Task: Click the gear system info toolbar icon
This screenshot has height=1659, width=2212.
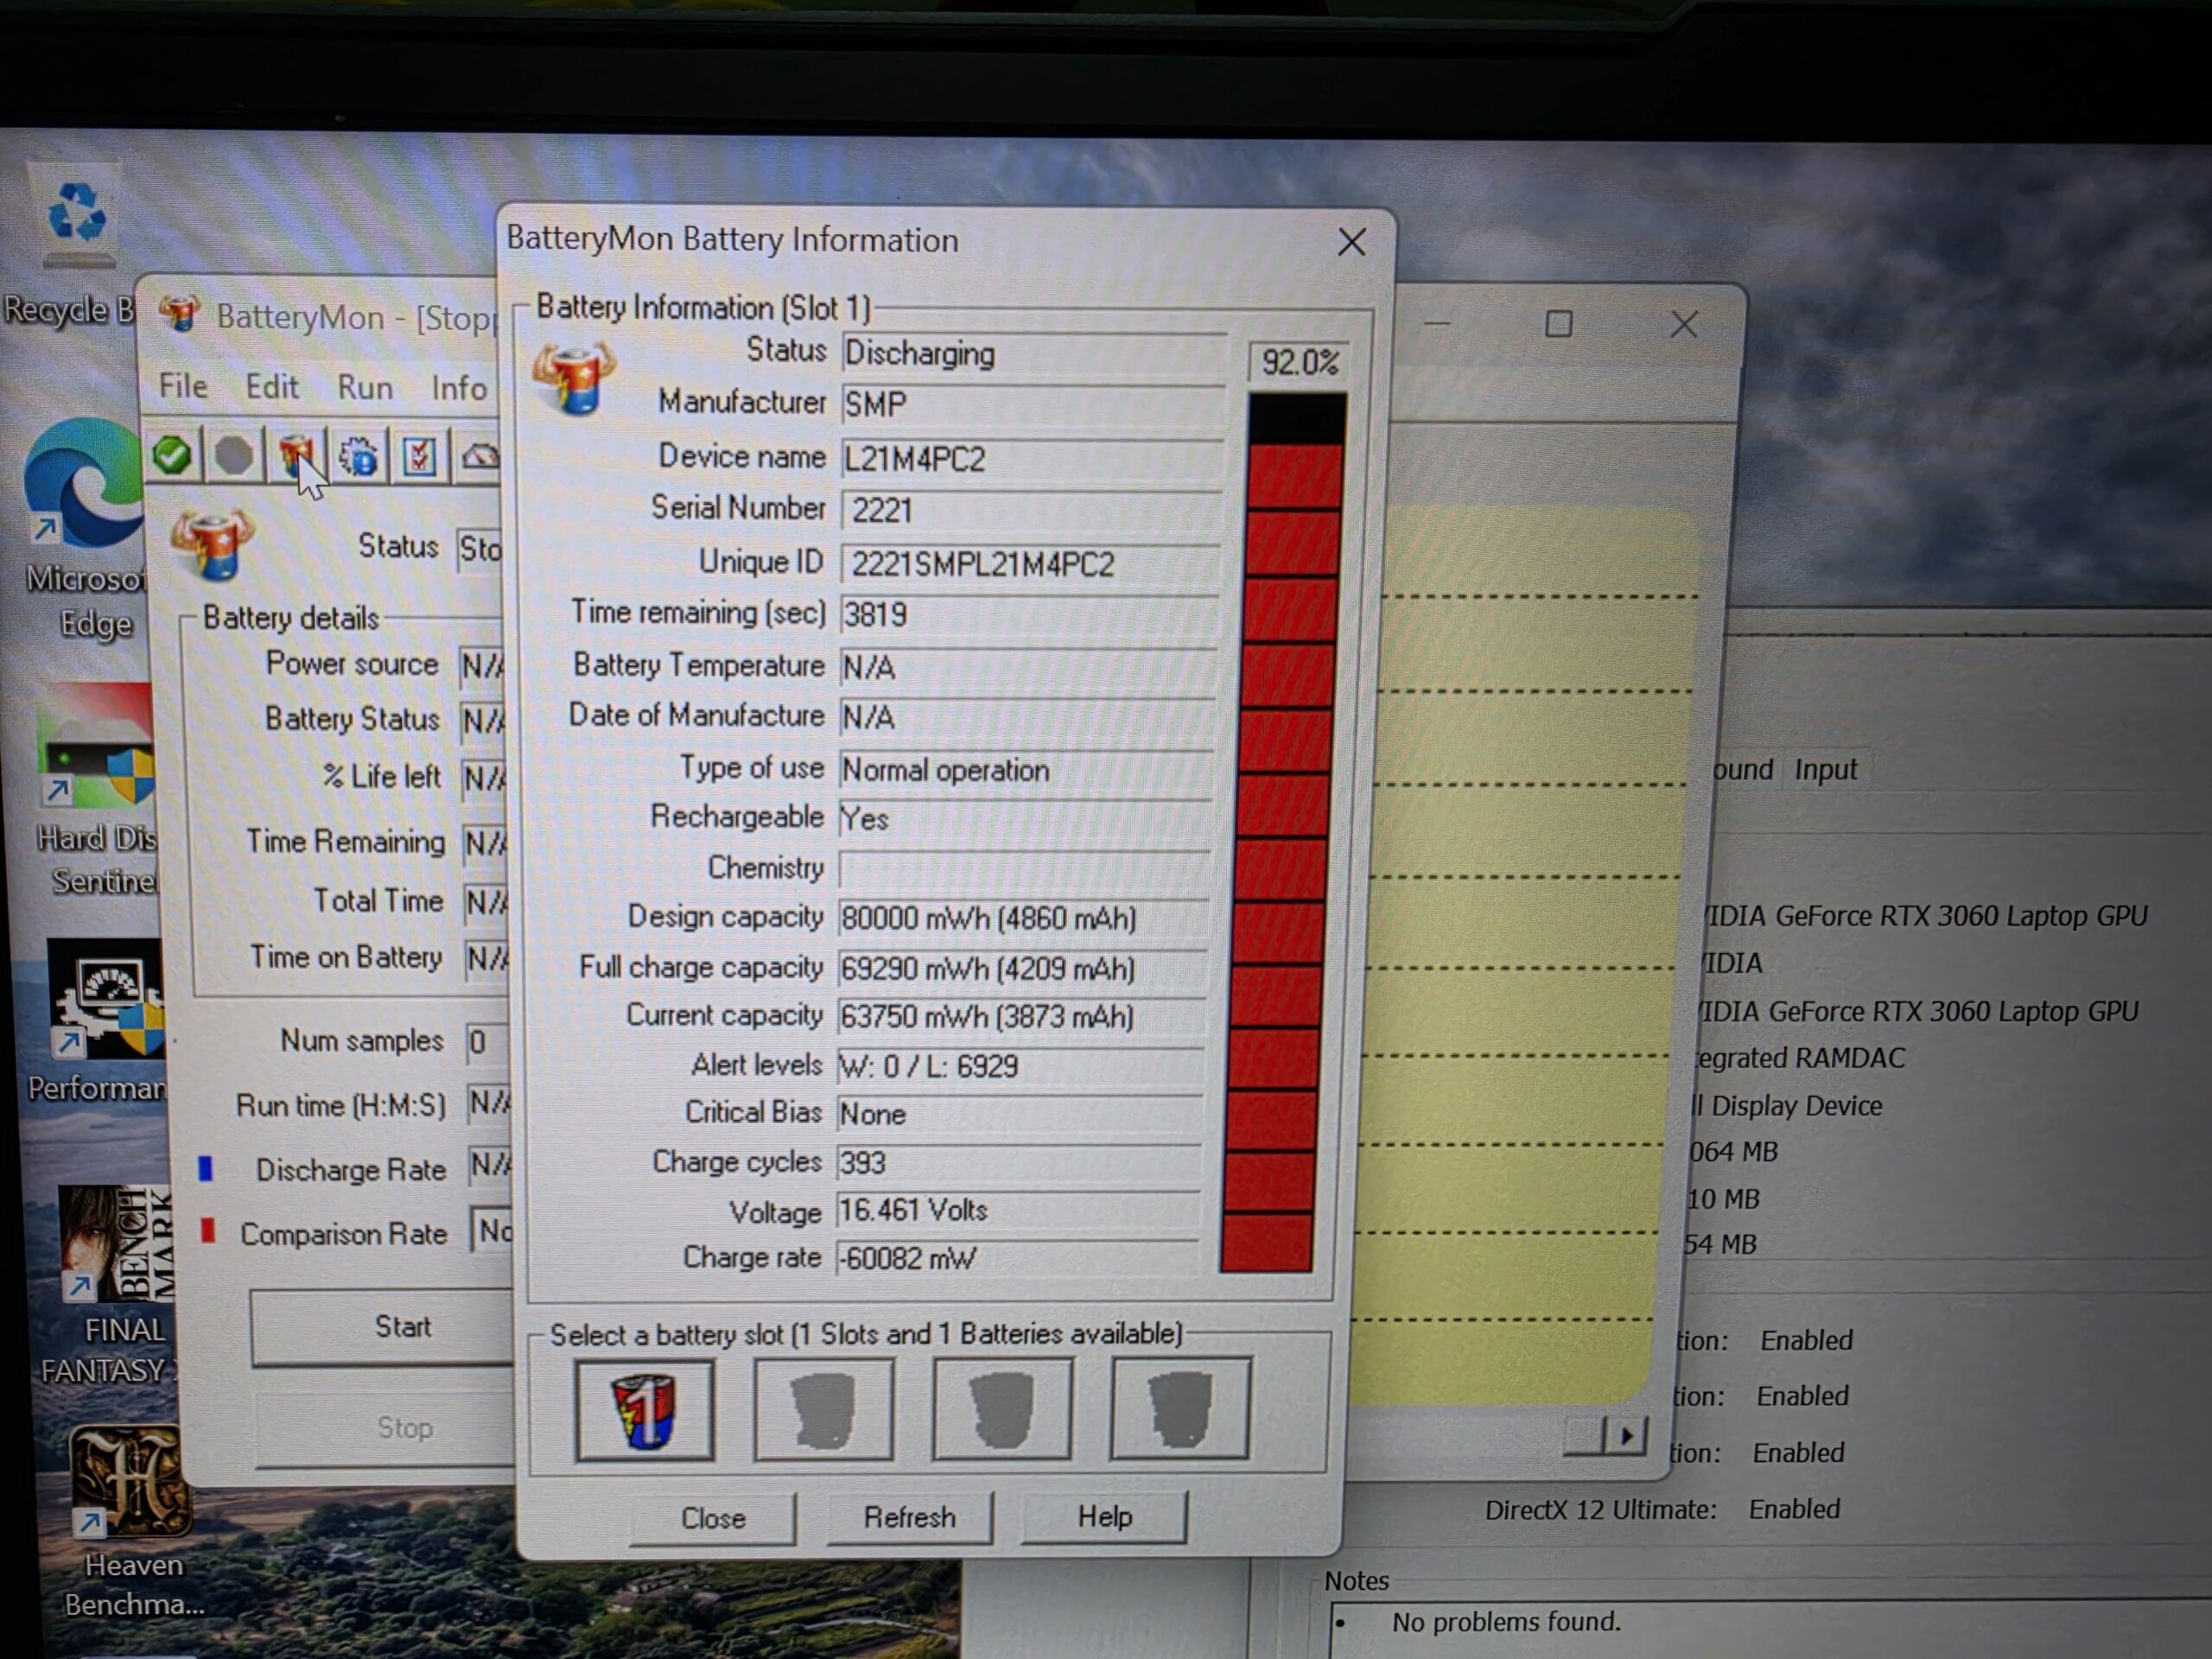Action: pos(358,457)
